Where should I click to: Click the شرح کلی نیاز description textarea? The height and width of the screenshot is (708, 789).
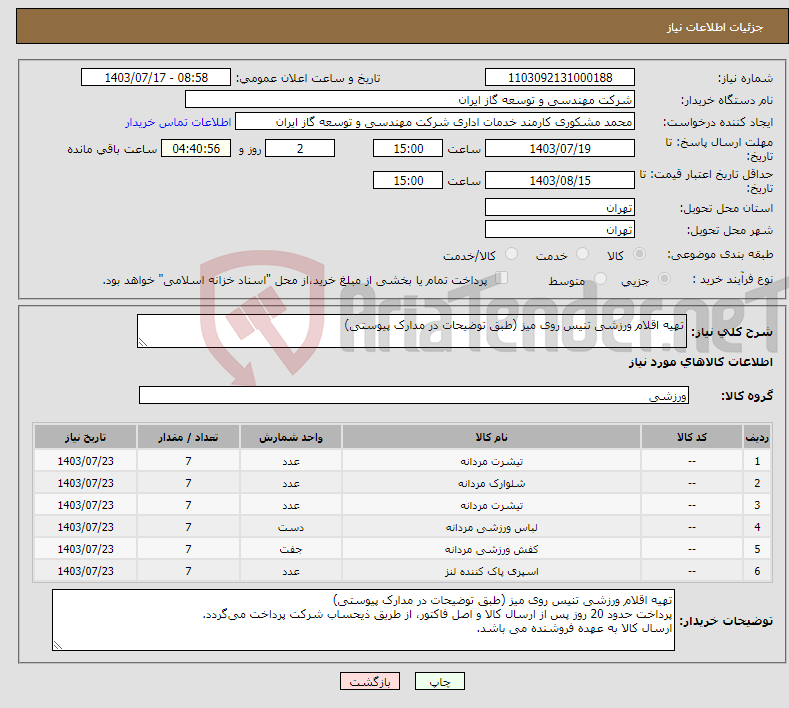click(412, 331)
